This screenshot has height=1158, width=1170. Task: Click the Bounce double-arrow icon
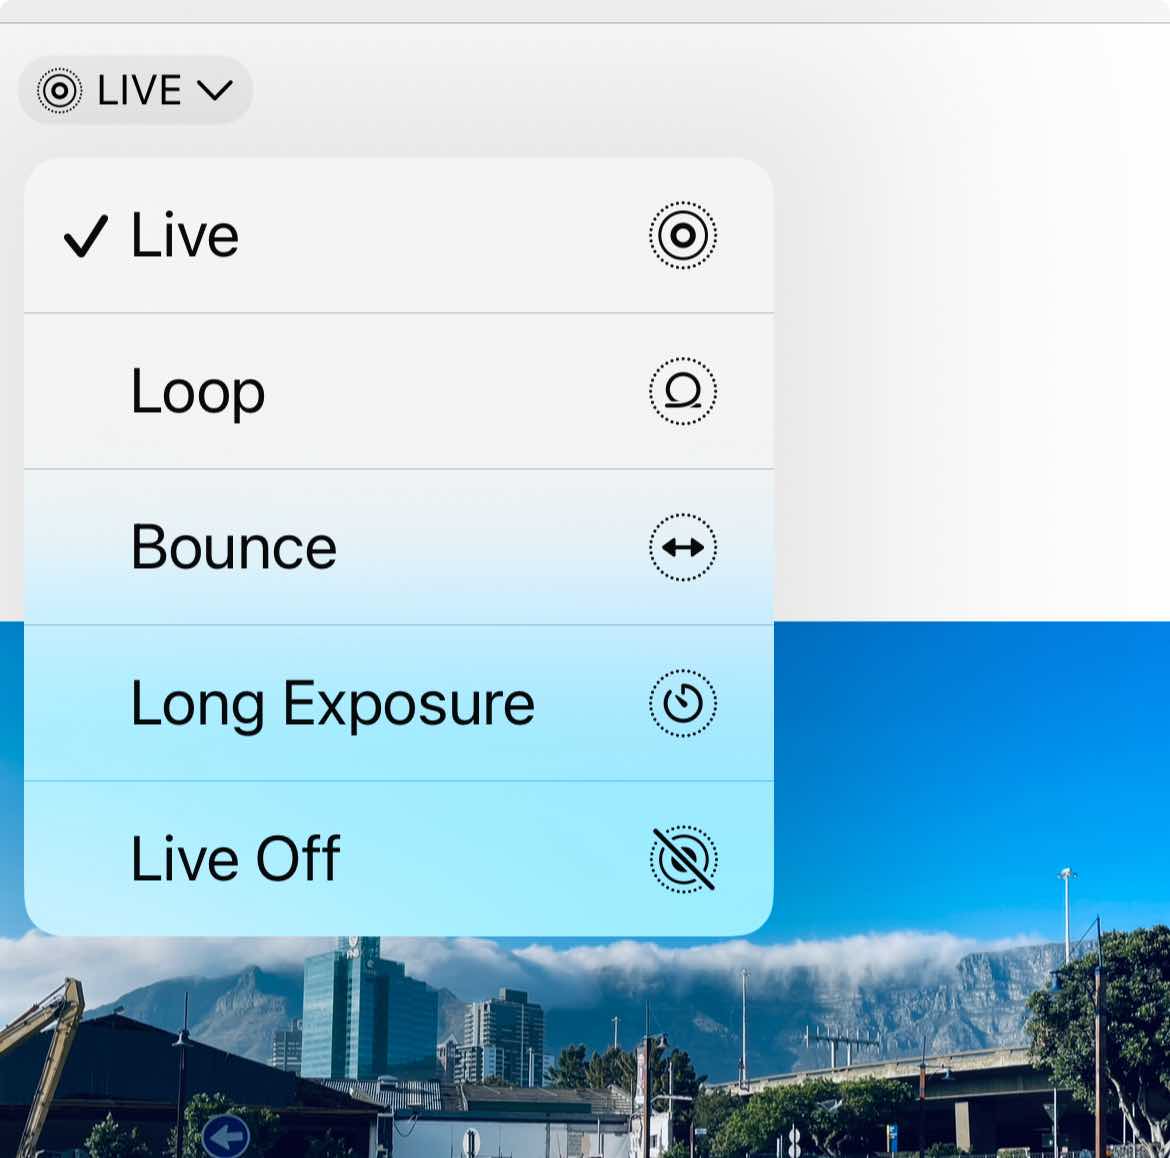coord(683,548)
